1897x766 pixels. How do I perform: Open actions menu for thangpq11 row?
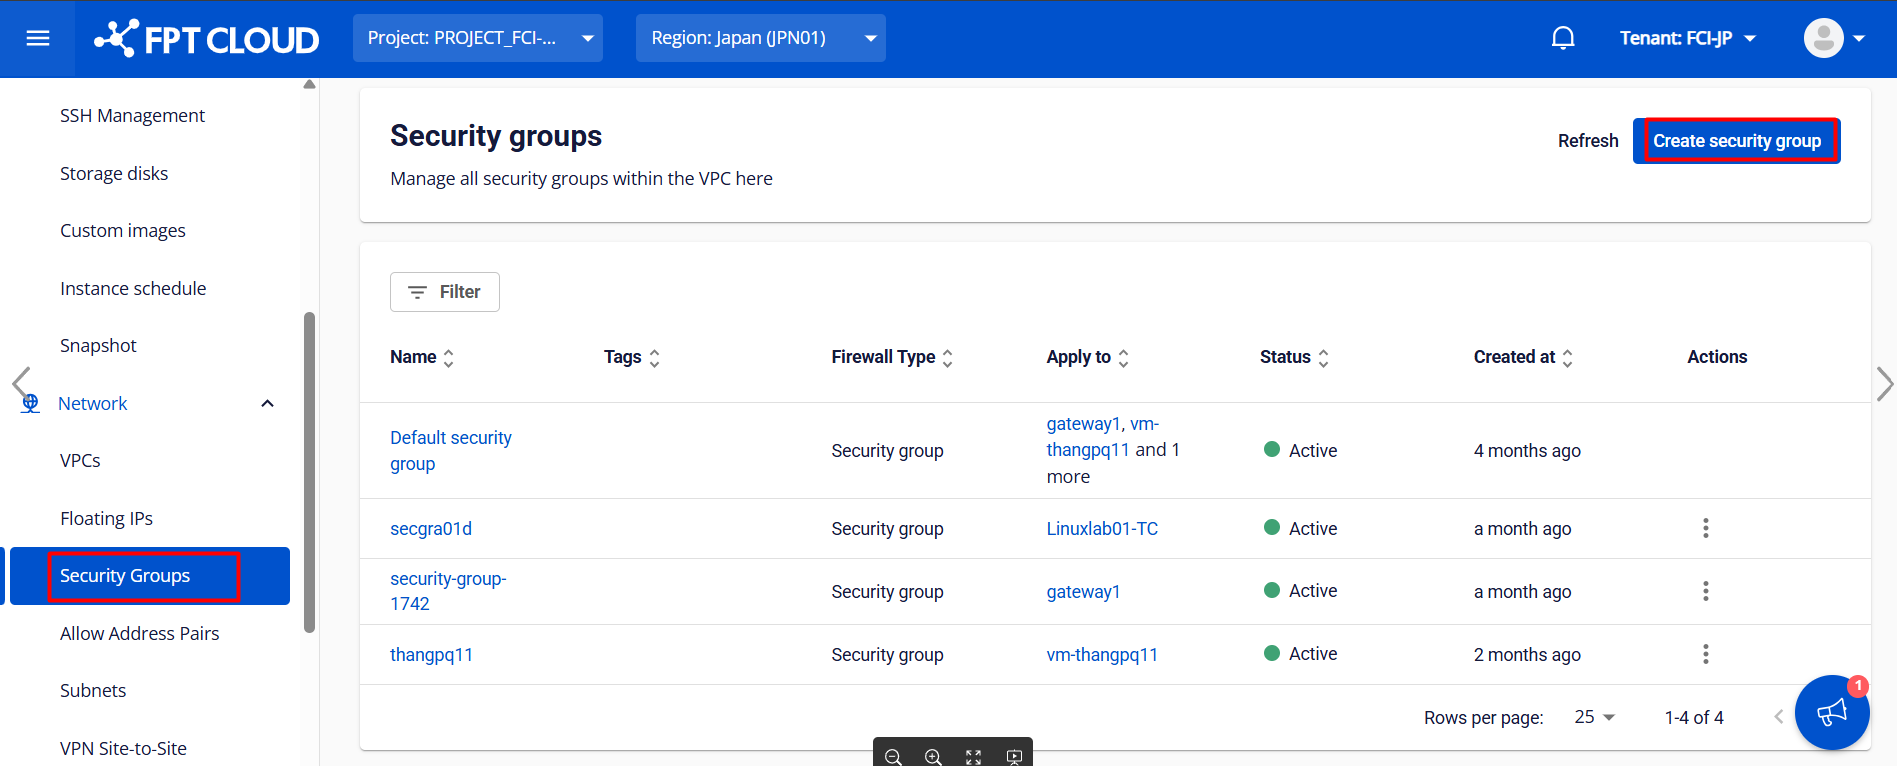coord(1705,654)
